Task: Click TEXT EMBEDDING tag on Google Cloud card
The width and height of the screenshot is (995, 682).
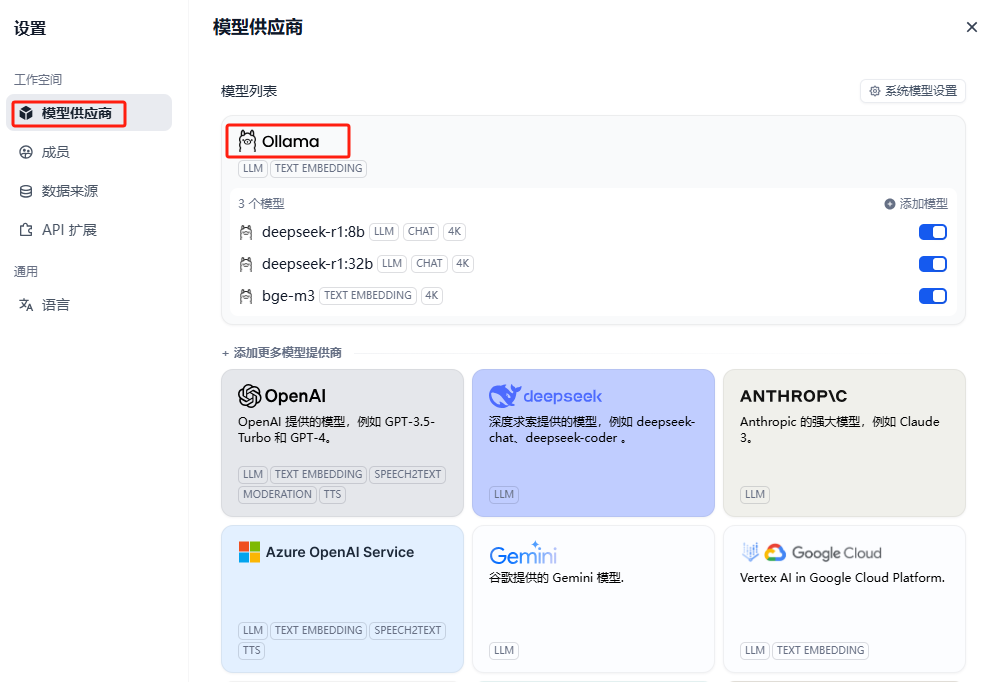Action: (x=820, y=650)
